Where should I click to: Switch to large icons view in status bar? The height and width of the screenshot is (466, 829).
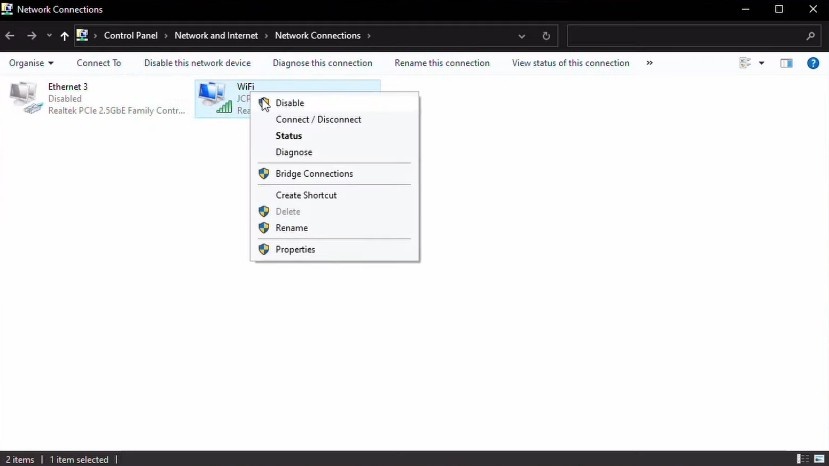(x=819, y=459)
